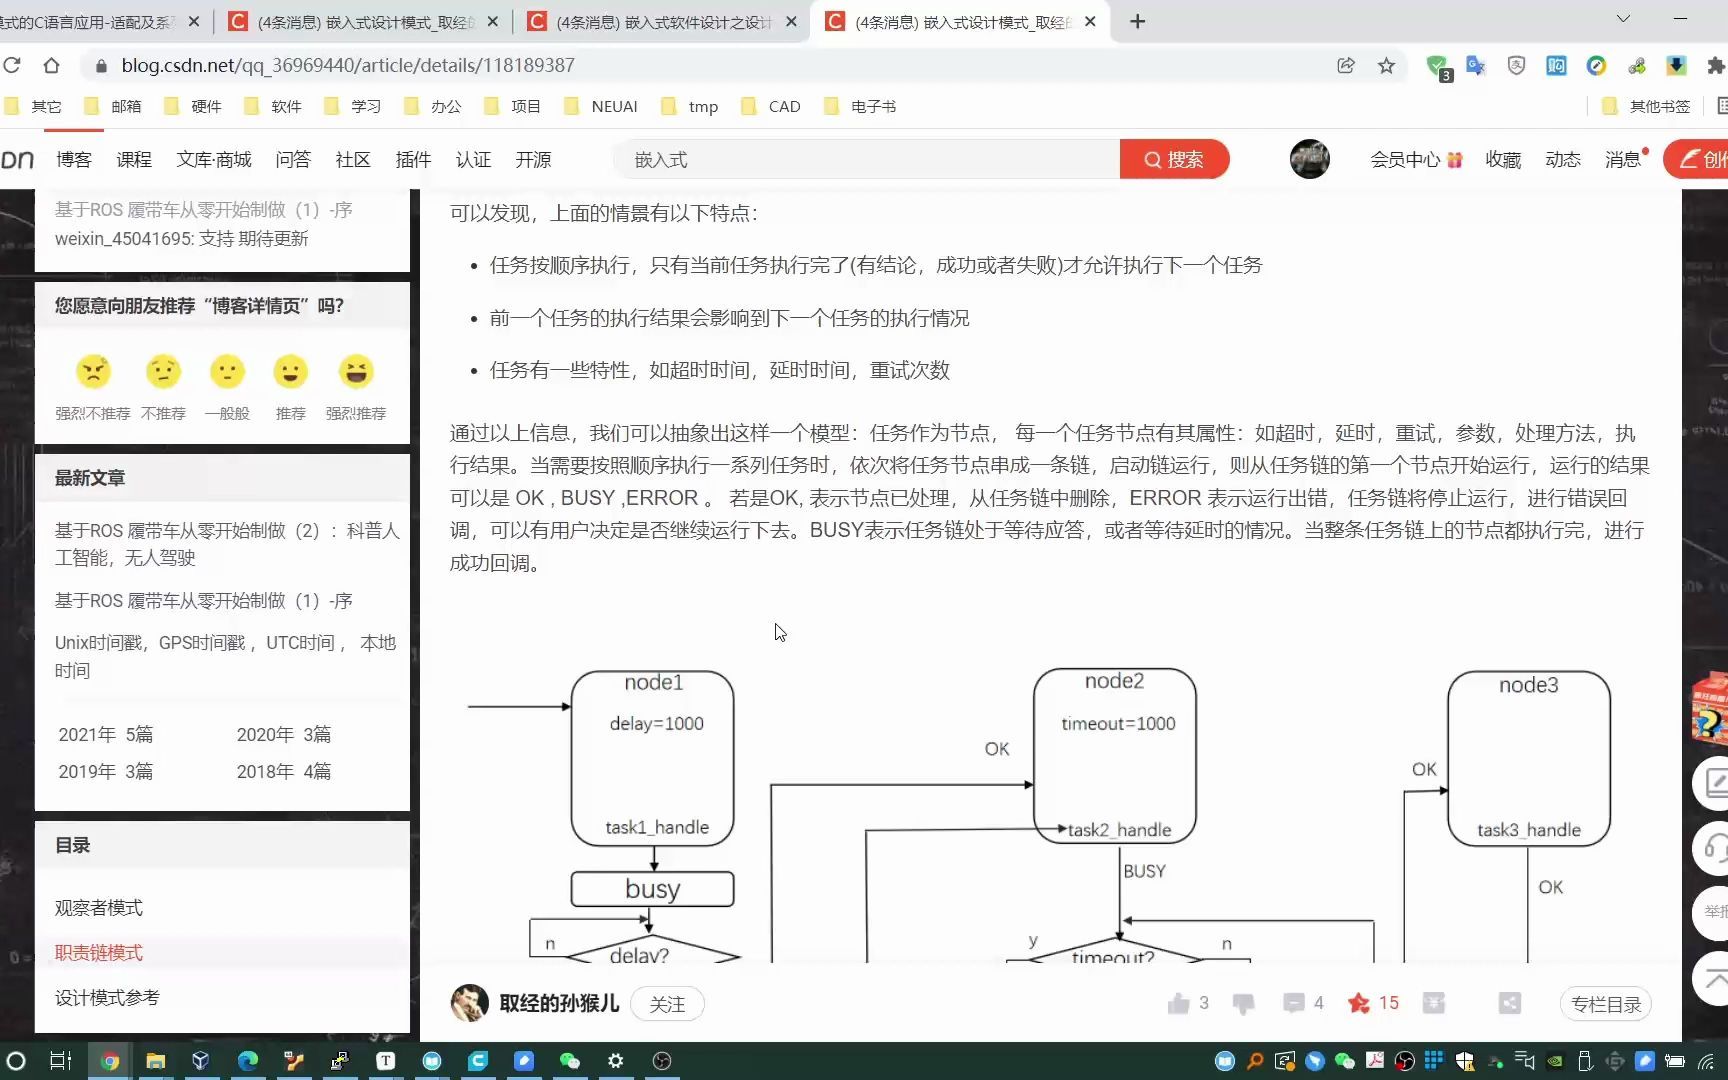Bookmark this page with the star icon

click(x=1386, y=65)
